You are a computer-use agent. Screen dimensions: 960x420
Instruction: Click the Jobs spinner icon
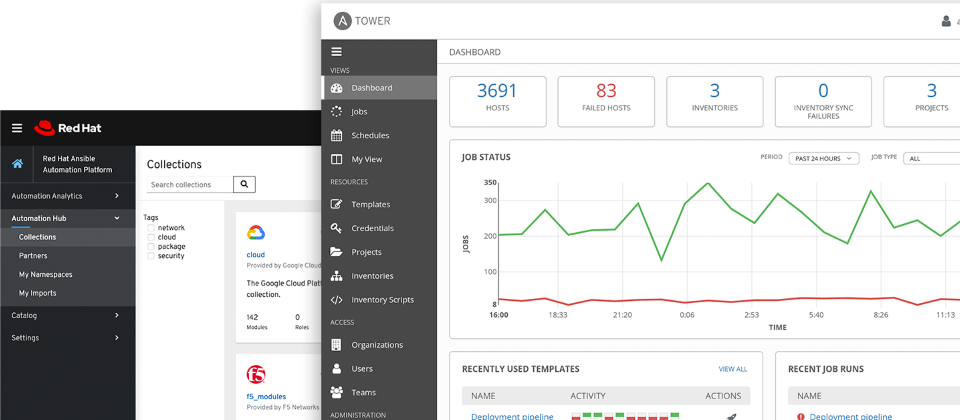[x=336, y=111]
